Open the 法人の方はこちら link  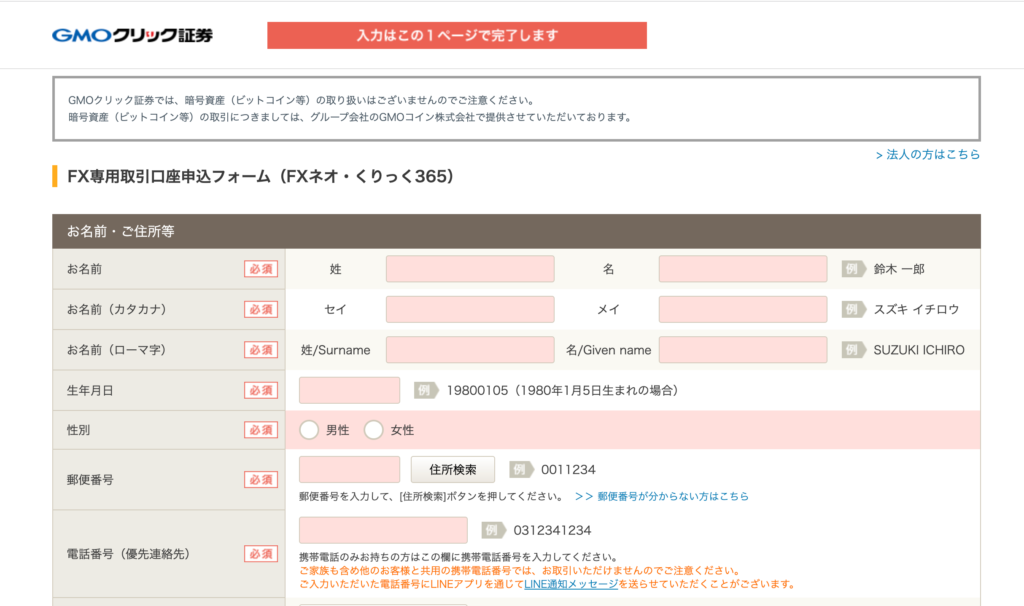pyautogui.click(x=928, y=155)
